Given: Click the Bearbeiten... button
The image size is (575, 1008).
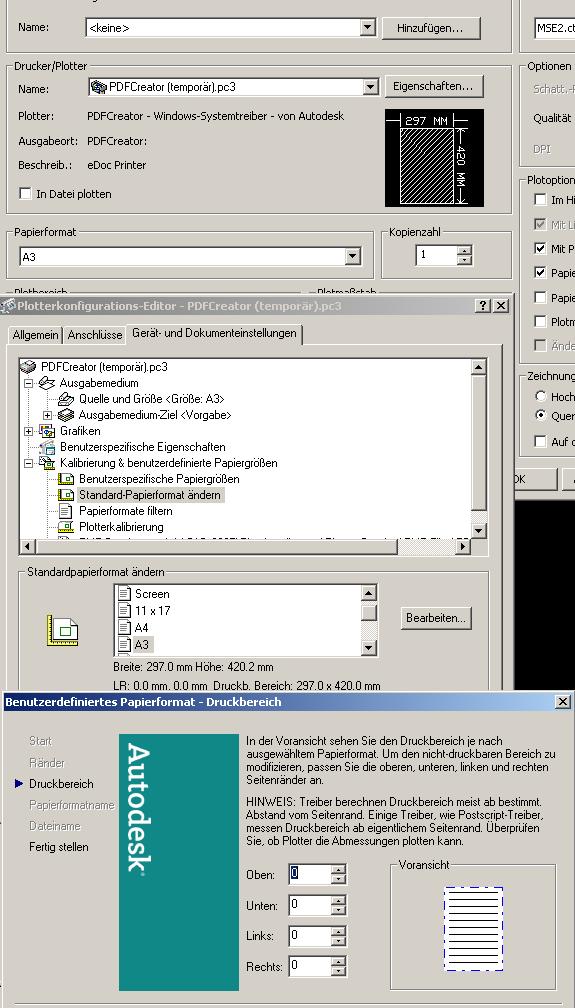Looking at the screenshot, I should tap(435, 618).
